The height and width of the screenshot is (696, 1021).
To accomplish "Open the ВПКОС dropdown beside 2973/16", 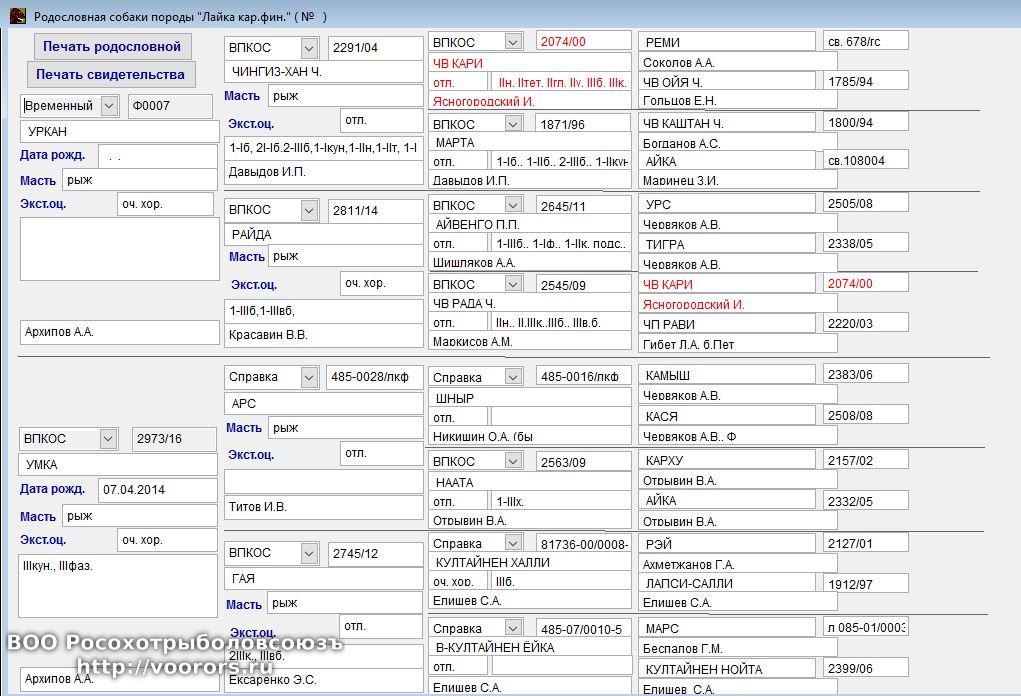I will pos(108,439).
